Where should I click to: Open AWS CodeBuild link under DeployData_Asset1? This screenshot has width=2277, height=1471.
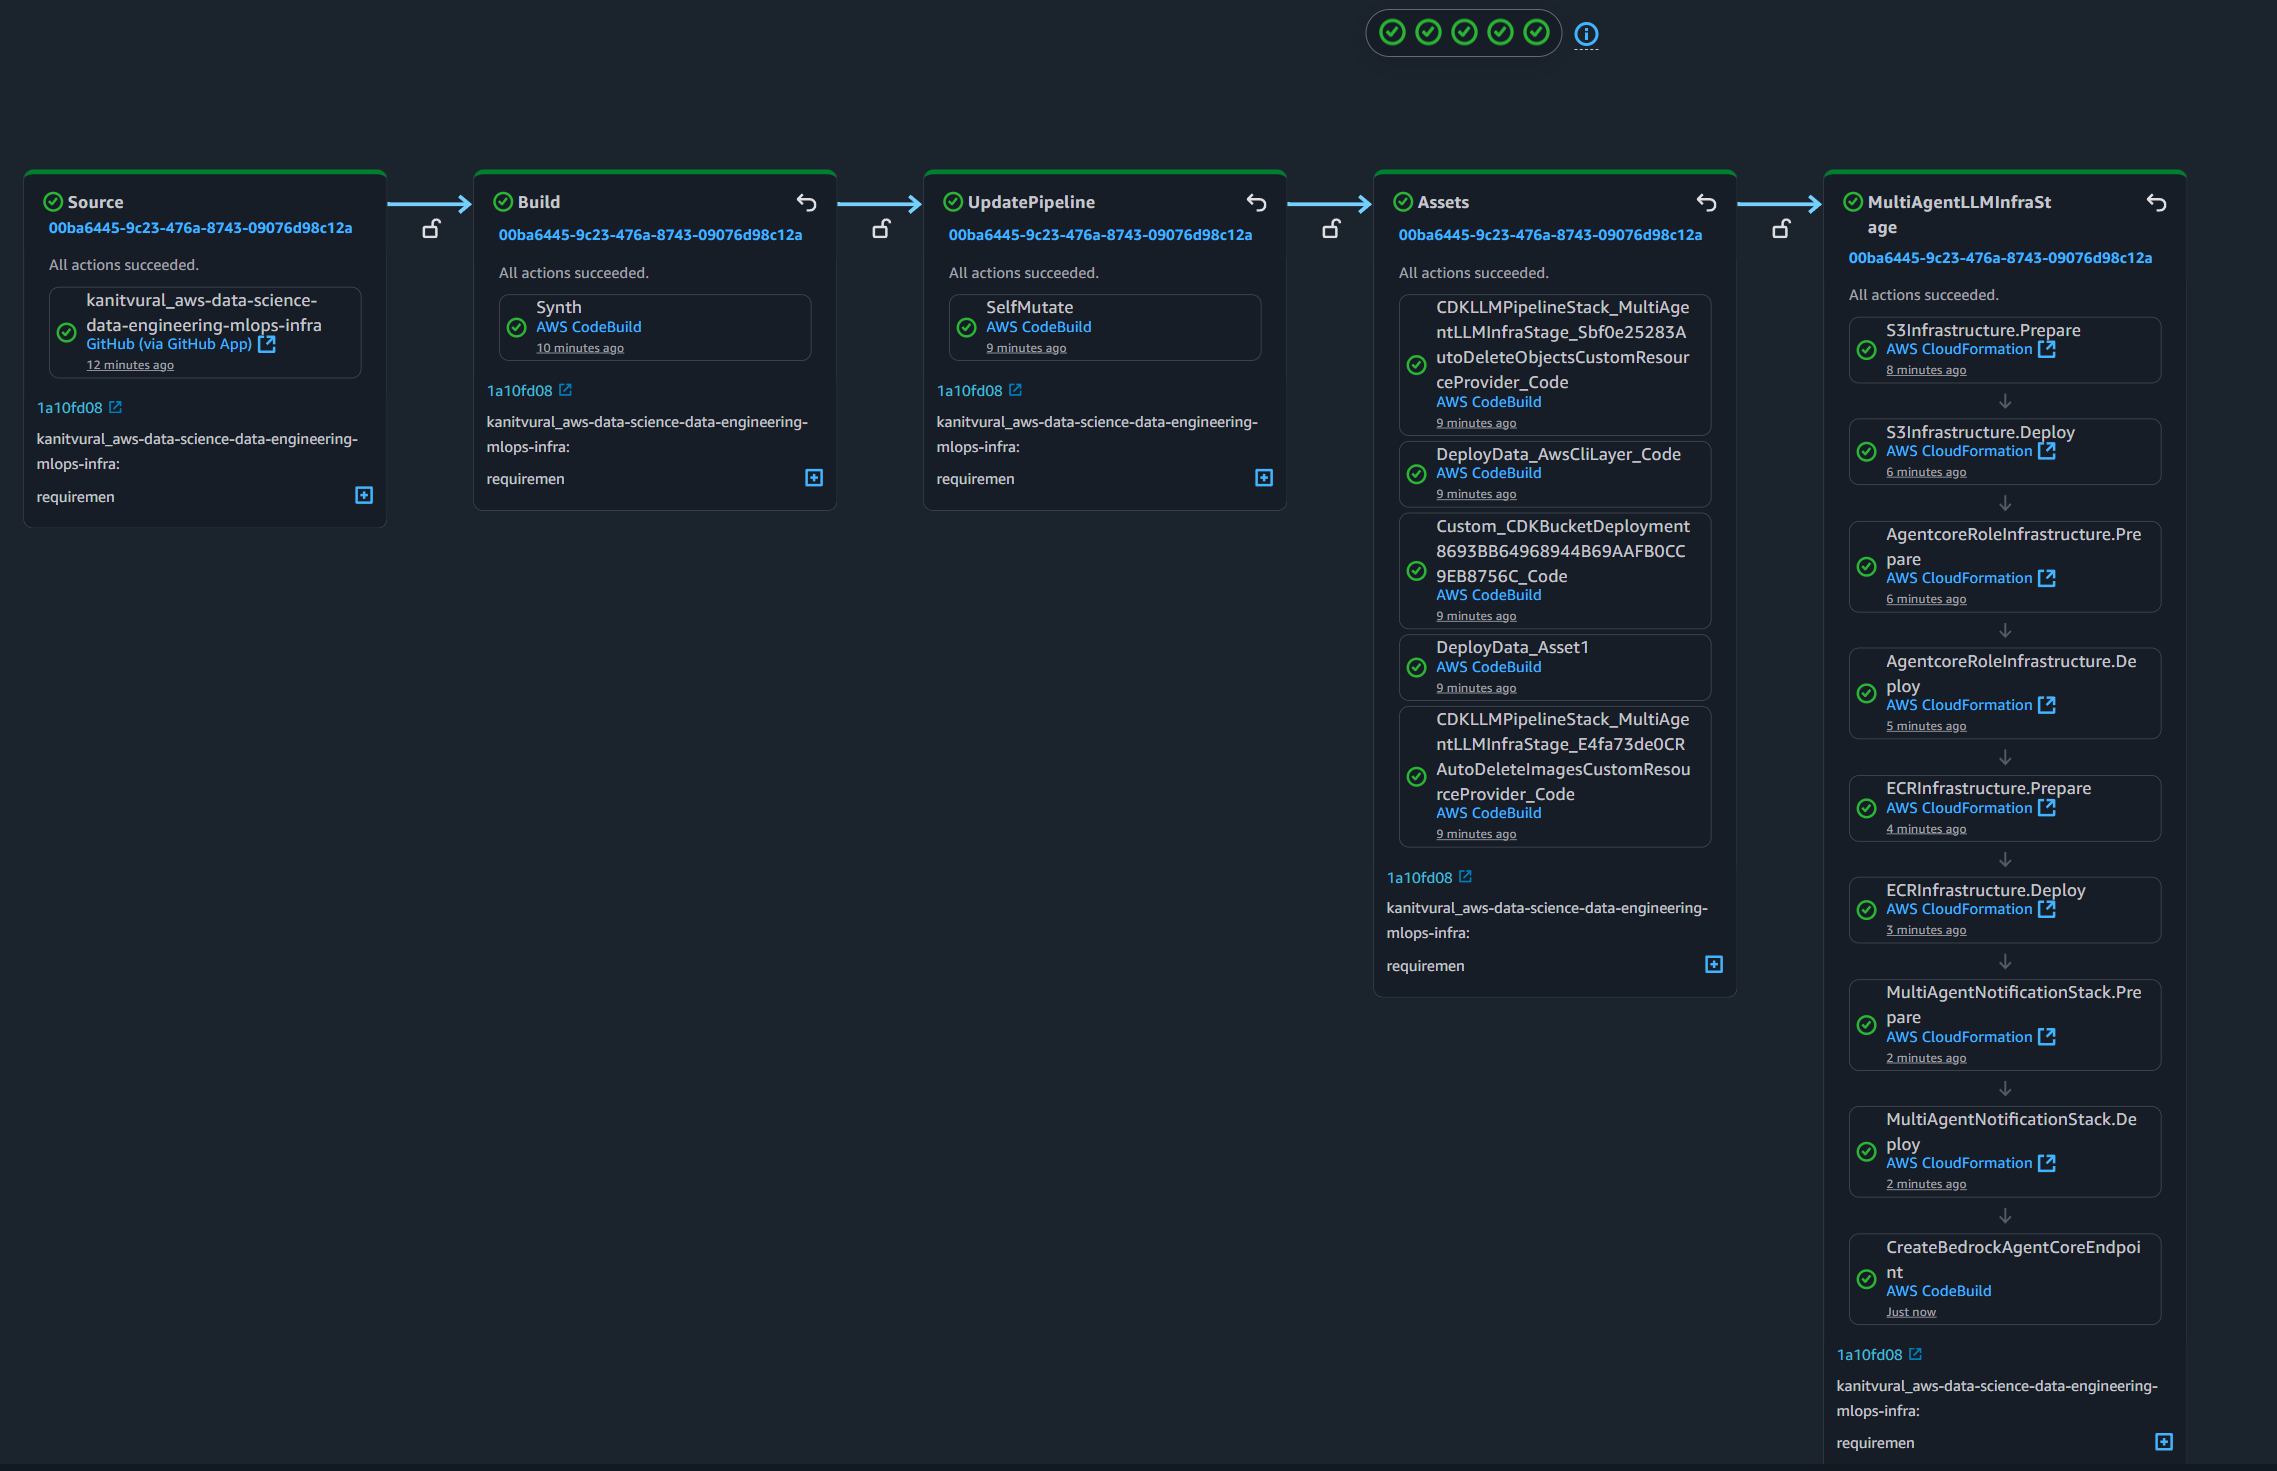tap(1489, 667)
